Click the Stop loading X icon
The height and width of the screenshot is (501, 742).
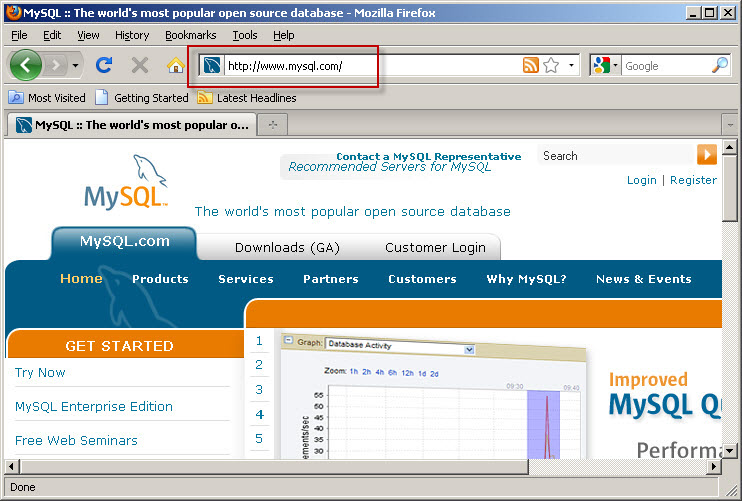pos(140,65)
